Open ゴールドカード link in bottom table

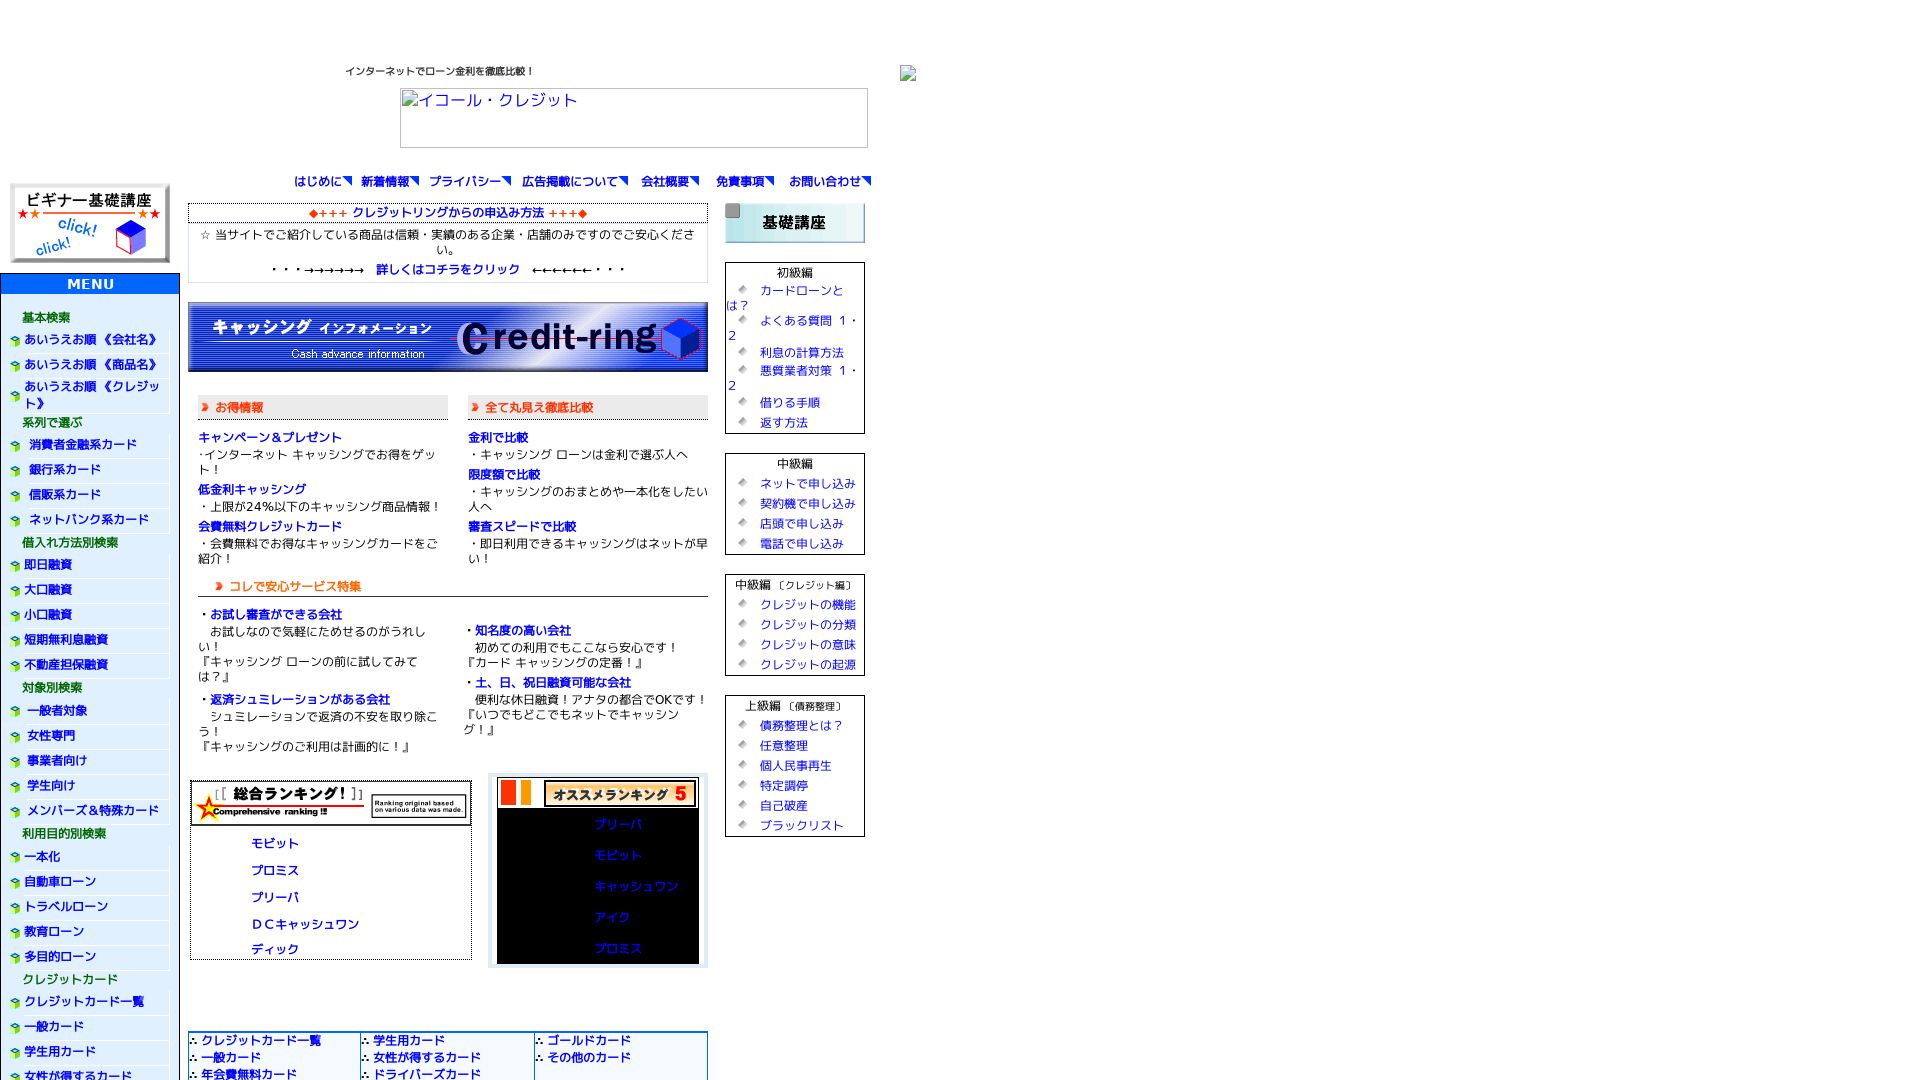[x=588, y=1041]
